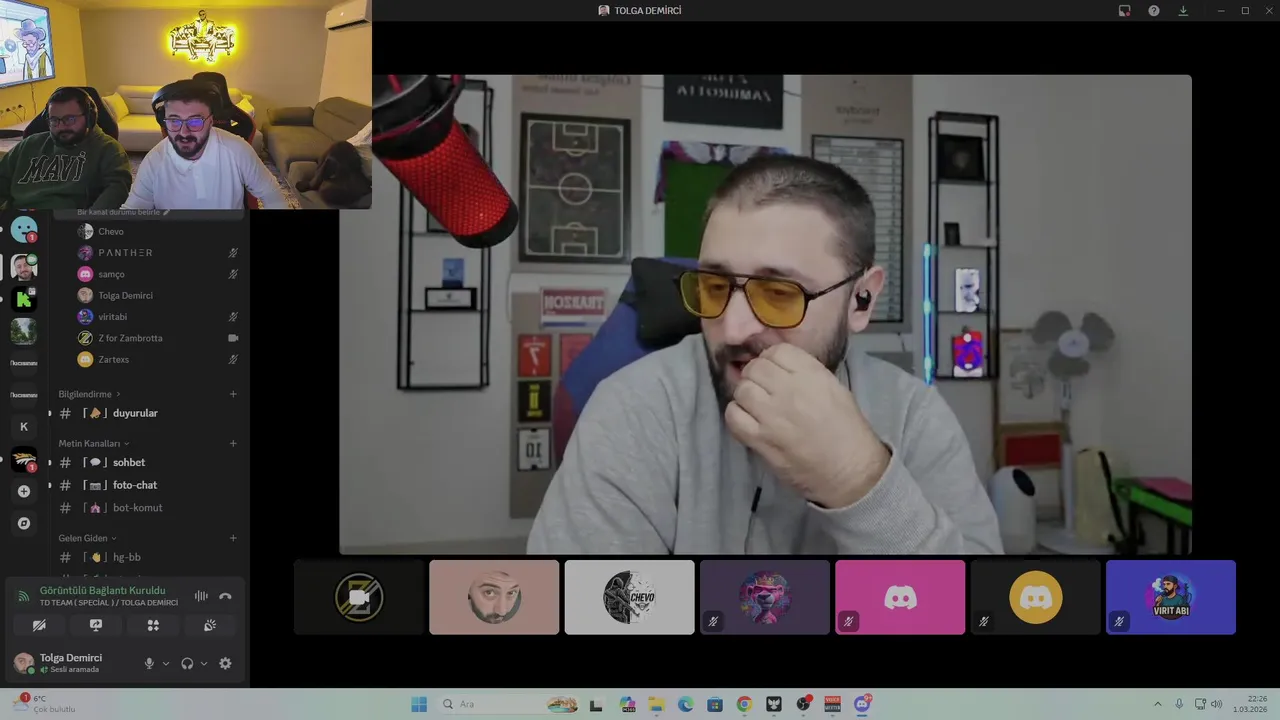Open the letter K server in sidebar
Screen dimensions: 1280x720
24,426
